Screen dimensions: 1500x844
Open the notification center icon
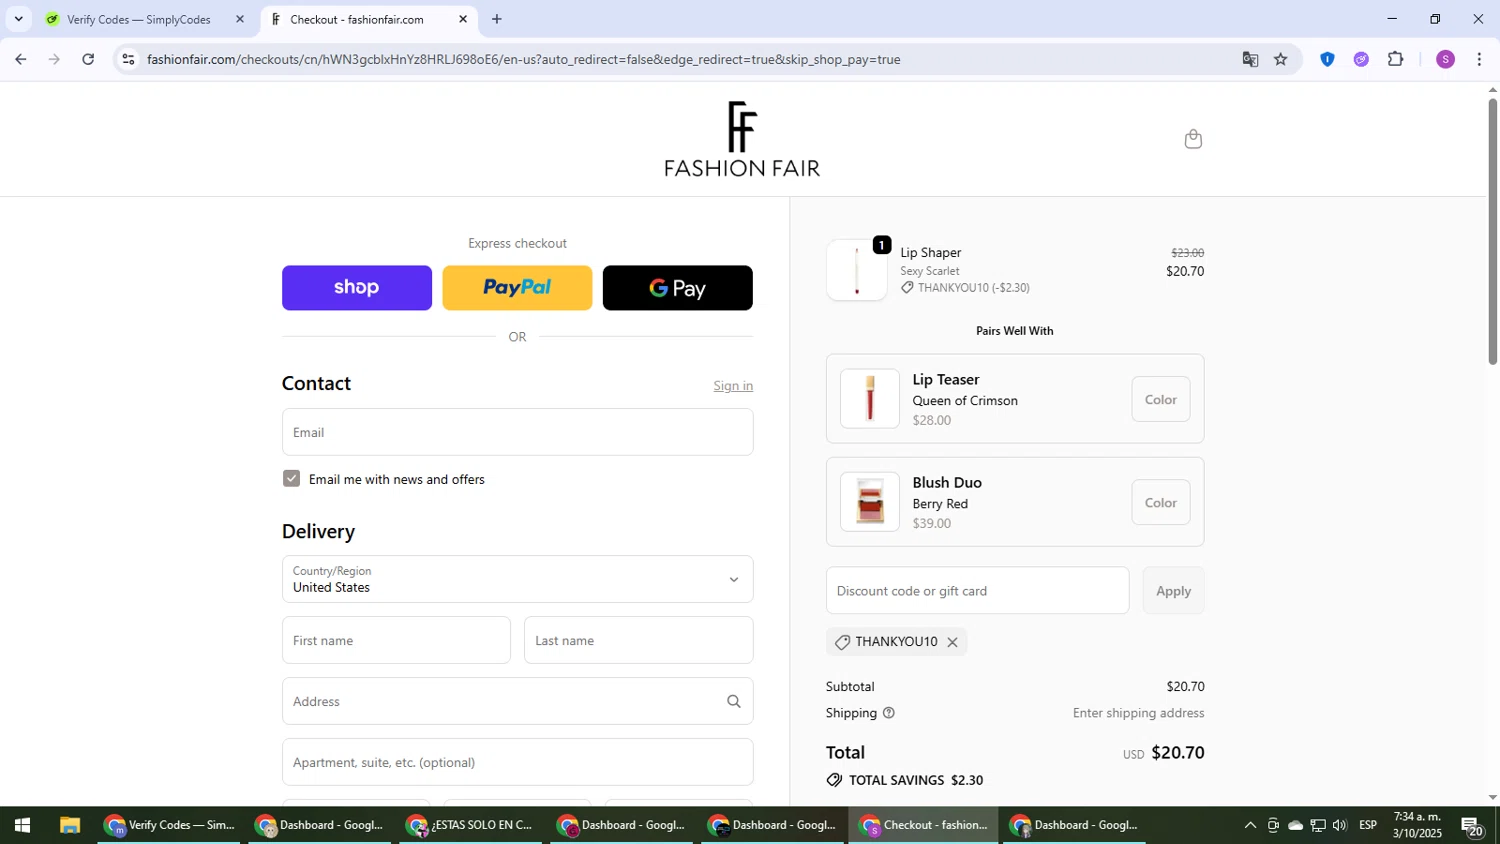pos(1471,825)
